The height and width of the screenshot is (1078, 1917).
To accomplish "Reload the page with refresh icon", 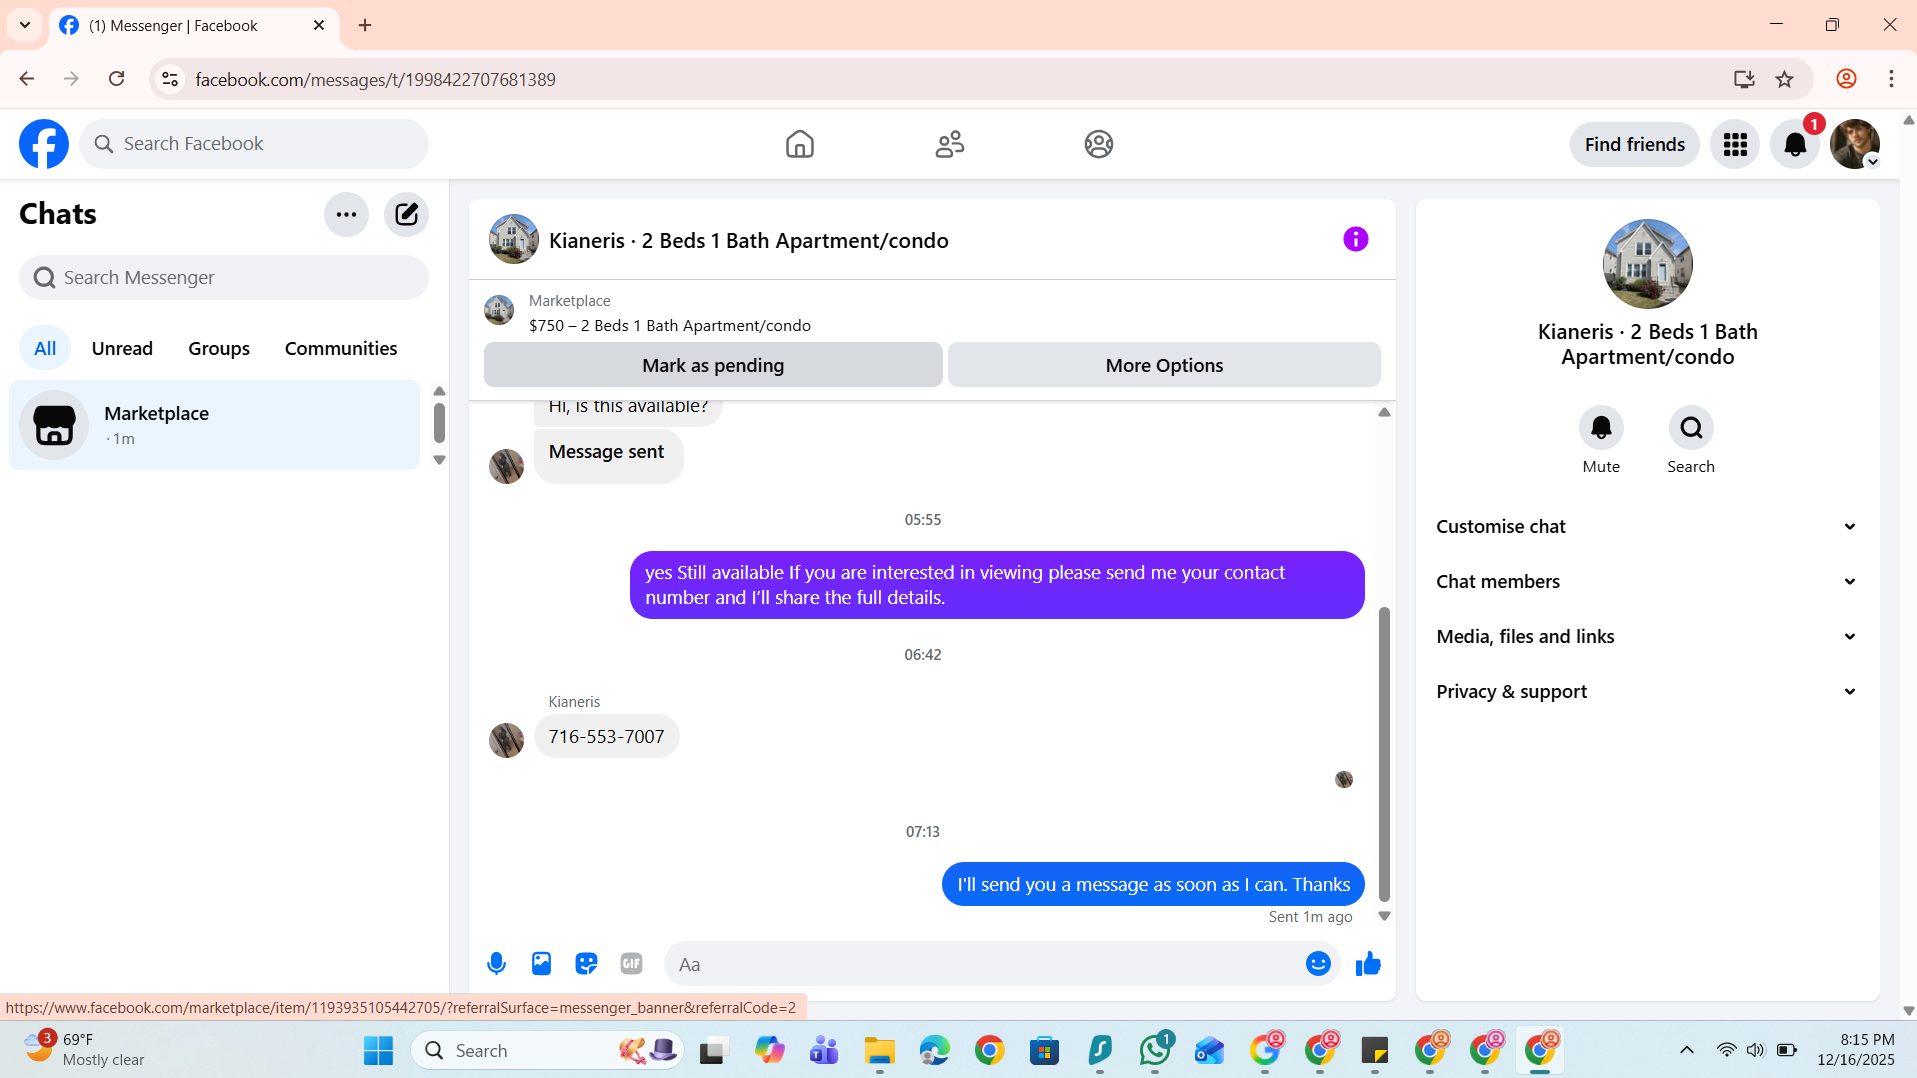I will pos(117,79).
